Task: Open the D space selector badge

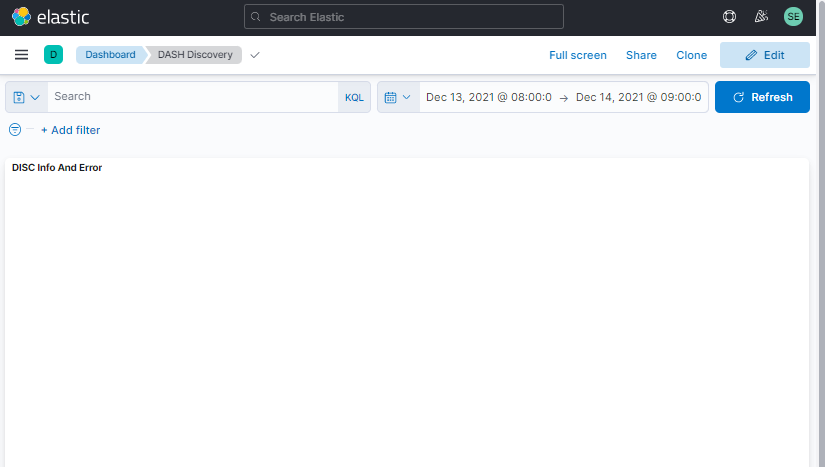Action: coord(53,55)
